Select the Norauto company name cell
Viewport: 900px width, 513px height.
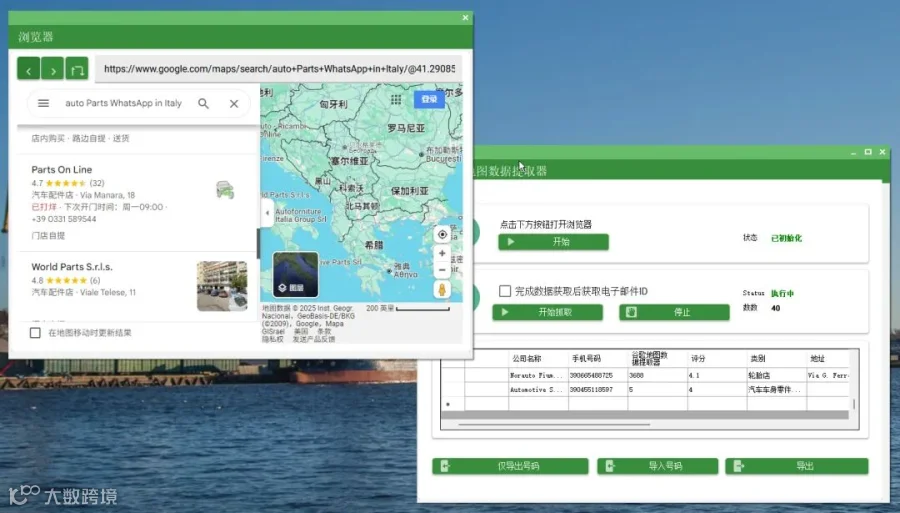tap(538, 375)
